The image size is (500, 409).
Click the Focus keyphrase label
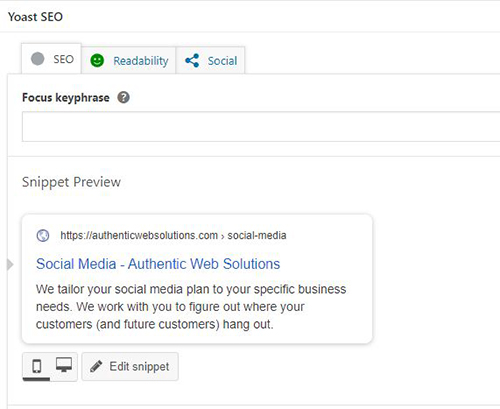click(x=66, y=98)
